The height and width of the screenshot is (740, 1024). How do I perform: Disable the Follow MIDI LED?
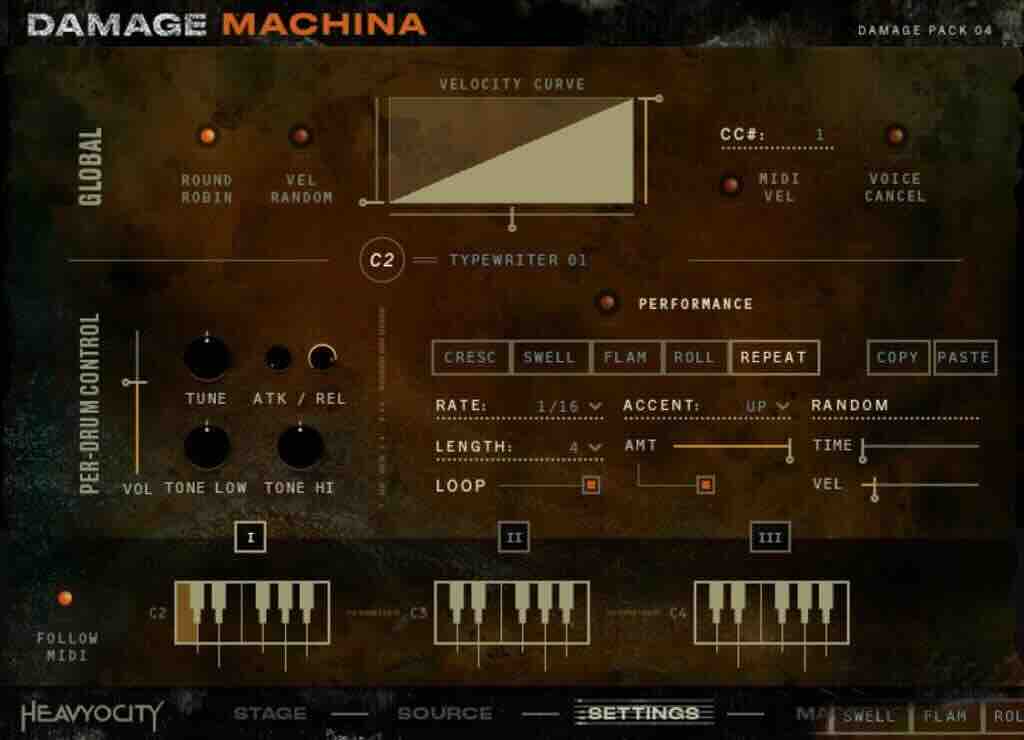point(65,598)
